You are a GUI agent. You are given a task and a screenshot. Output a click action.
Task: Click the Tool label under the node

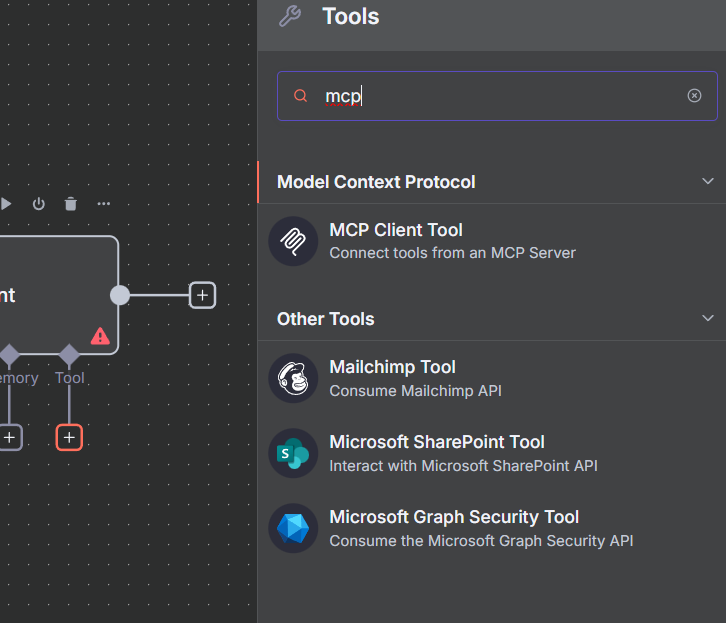coord(70,378)
